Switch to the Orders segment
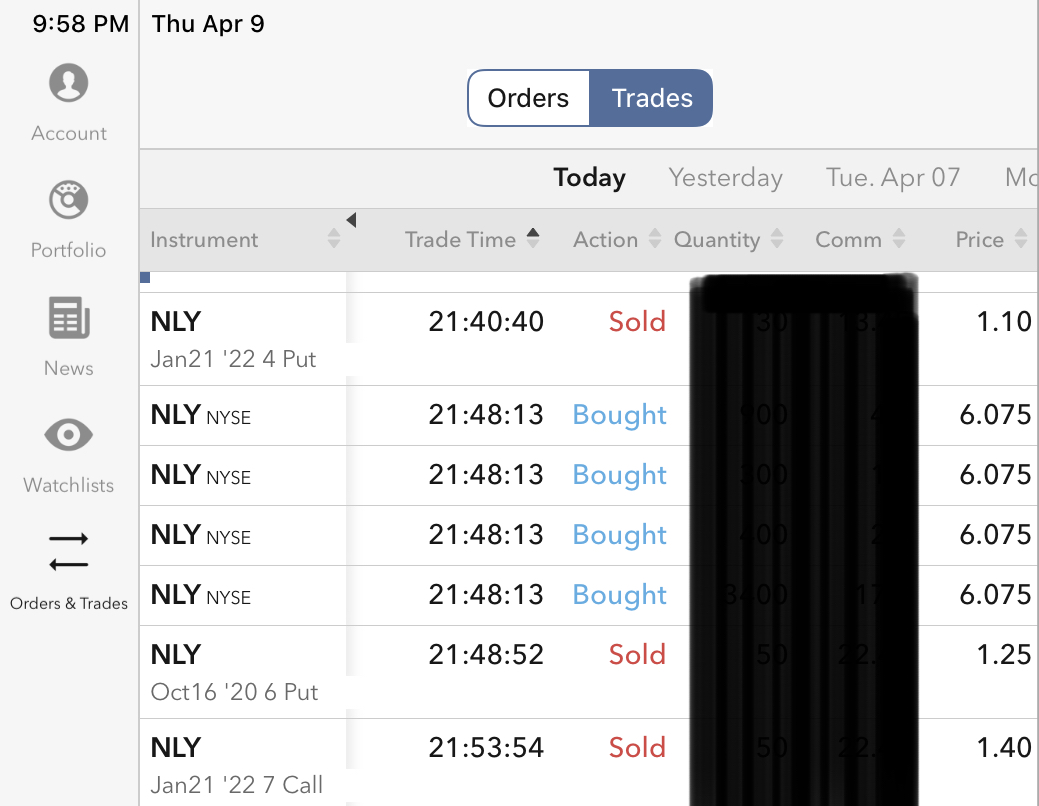Viewport: 1039px width, 806px height. tap(528, 98)
